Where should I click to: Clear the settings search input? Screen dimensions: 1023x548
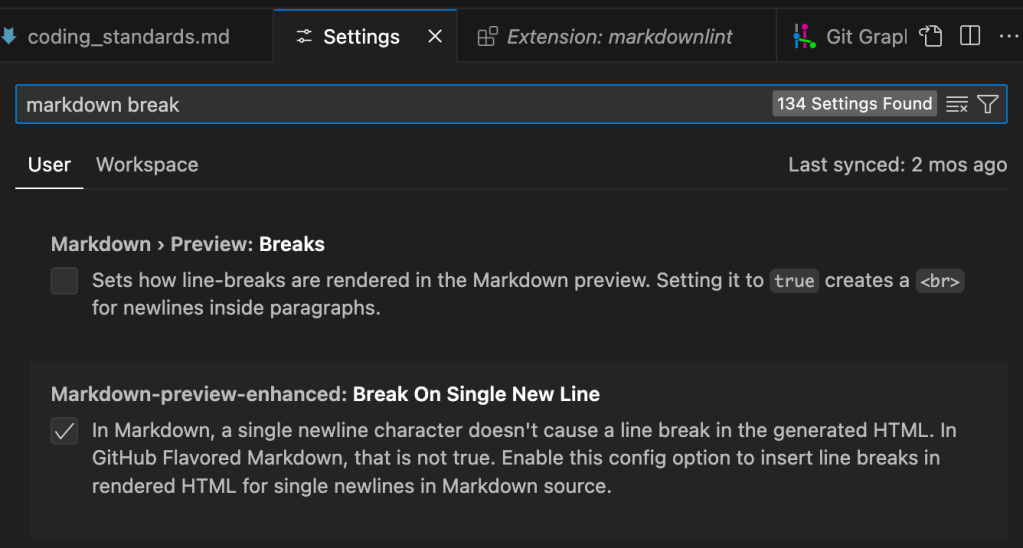pos(957,104)
